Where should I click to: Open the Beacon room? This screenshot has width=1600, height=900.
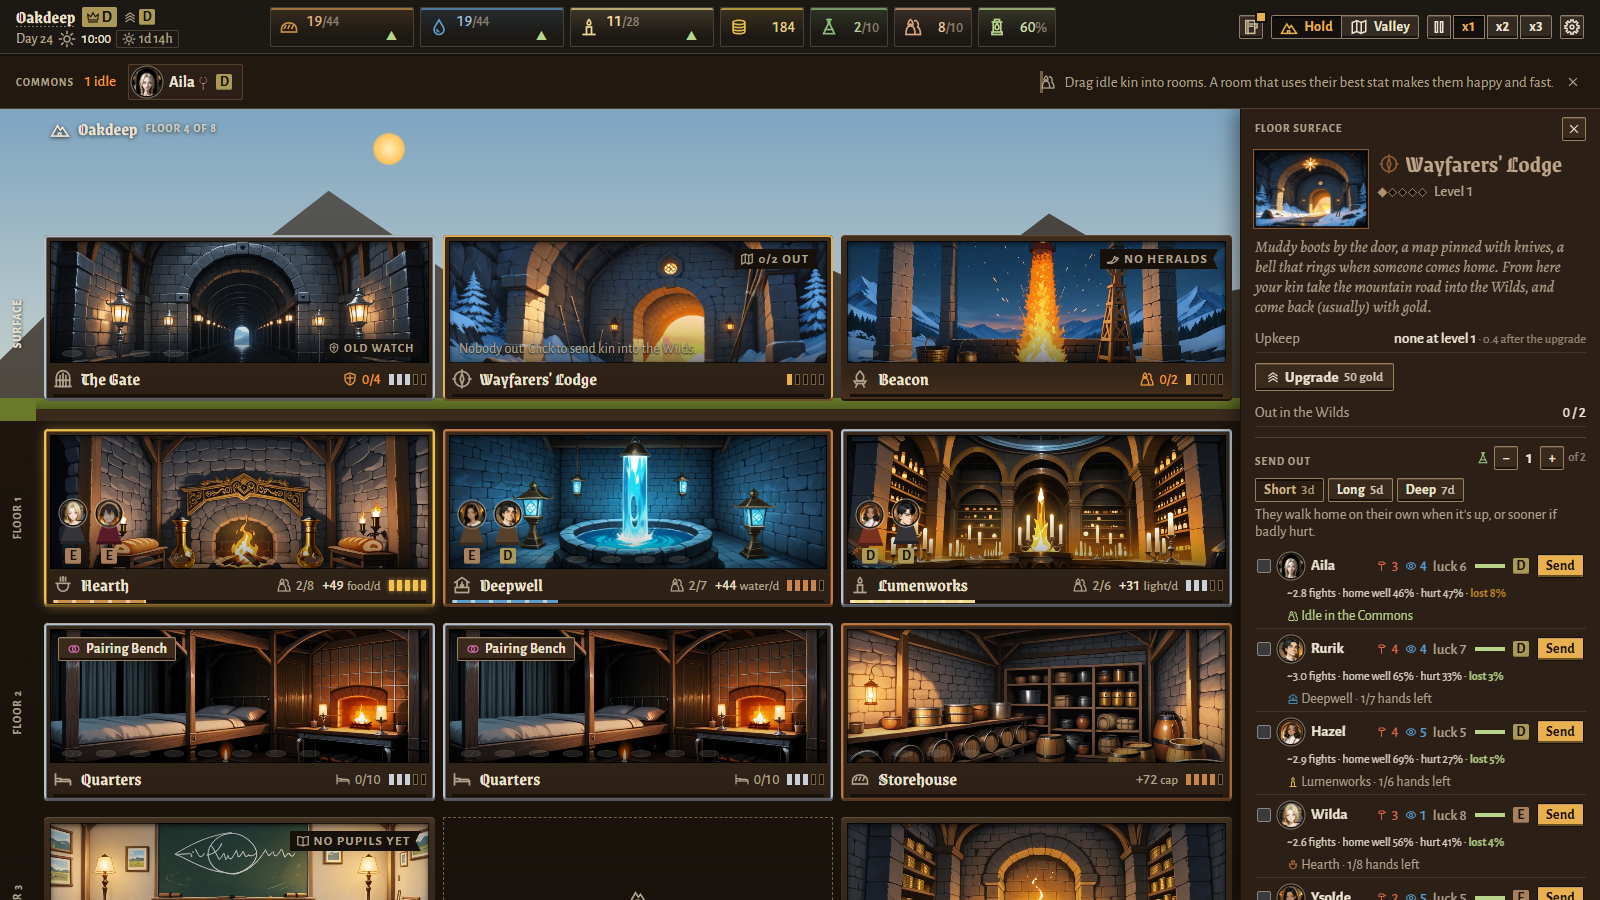point(1036,318)
